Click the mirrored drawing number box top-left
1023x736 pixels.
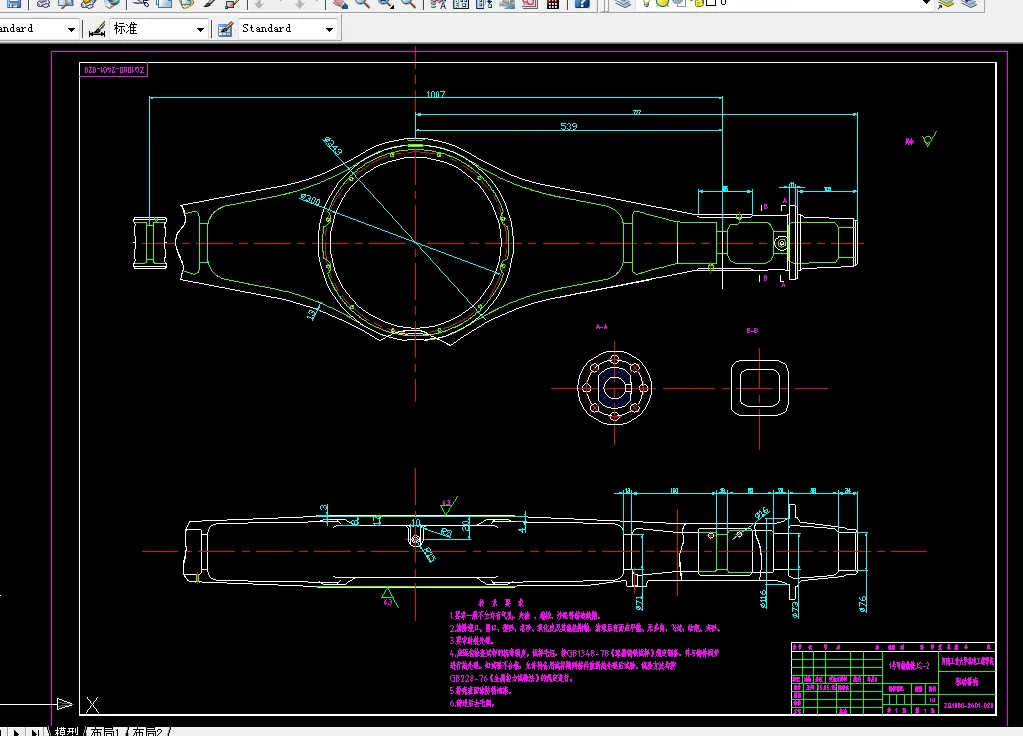[114, 70]
